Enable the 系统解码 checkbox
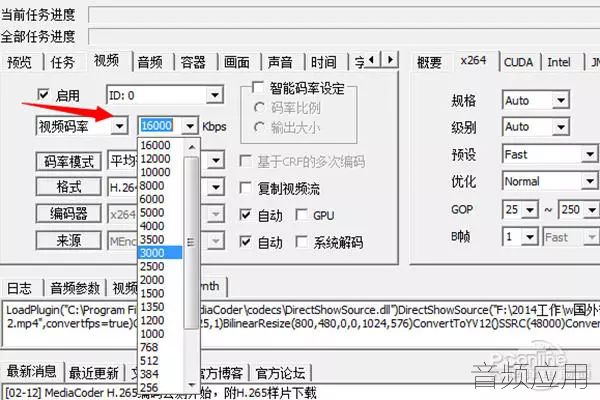The width and height of the screenshot is (600, 400). click(302, 242)
